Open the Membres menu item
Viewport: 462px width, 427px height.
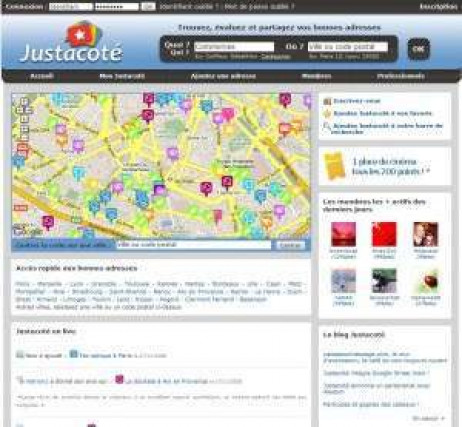pyautogui.click(x=316, y=76)
